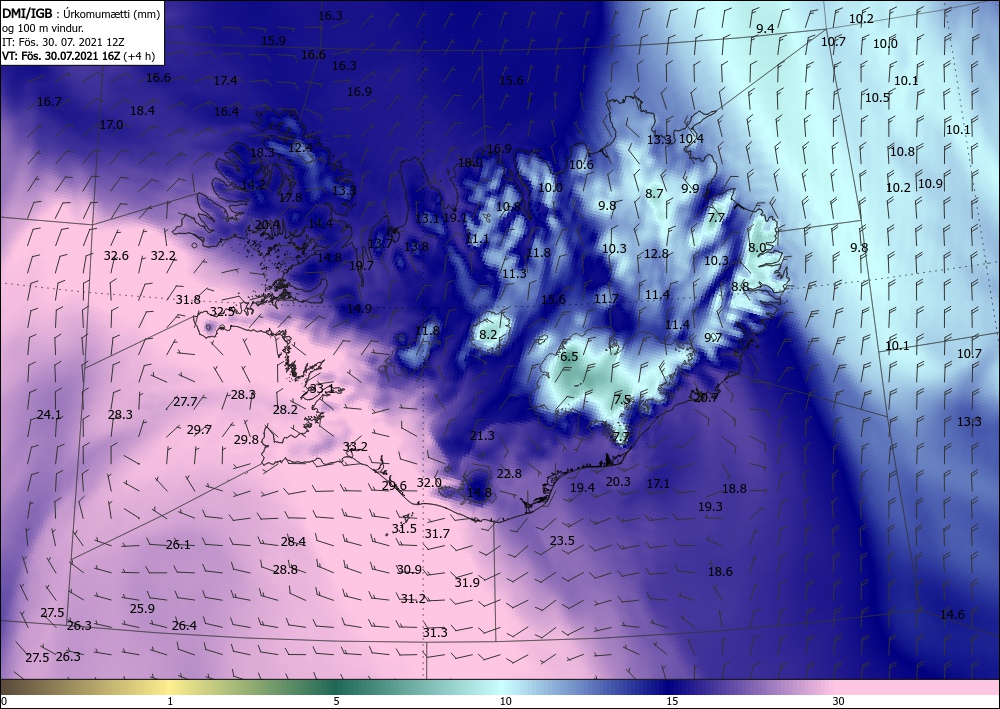Click the 14.9 value label

(x=359, y=308)
